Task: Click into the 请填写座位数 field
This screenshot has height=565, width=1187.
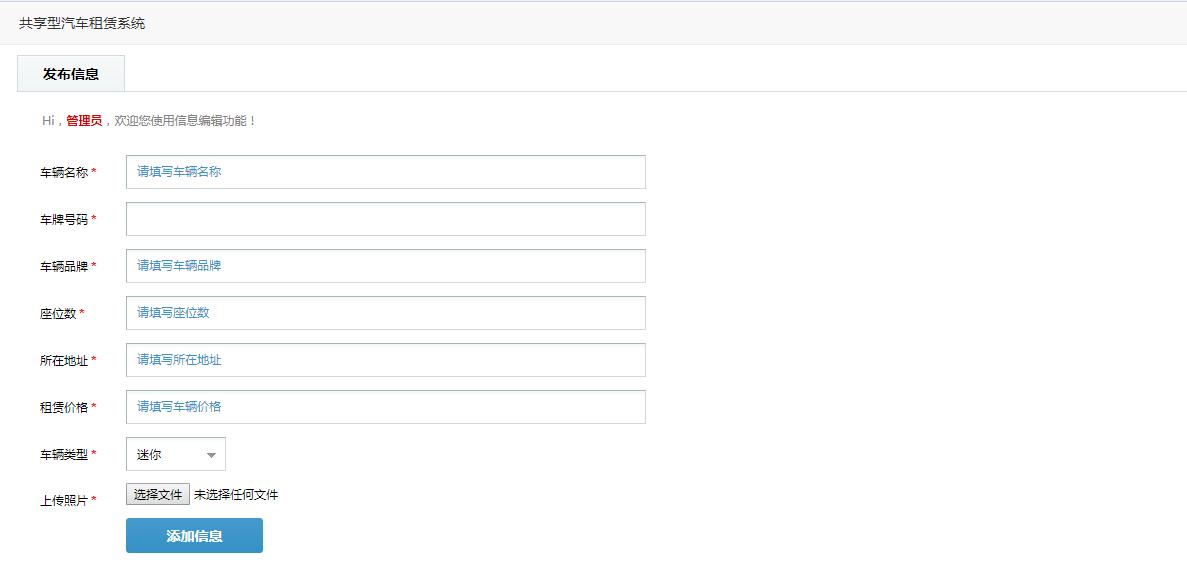Action: click(x=385, y=313)
